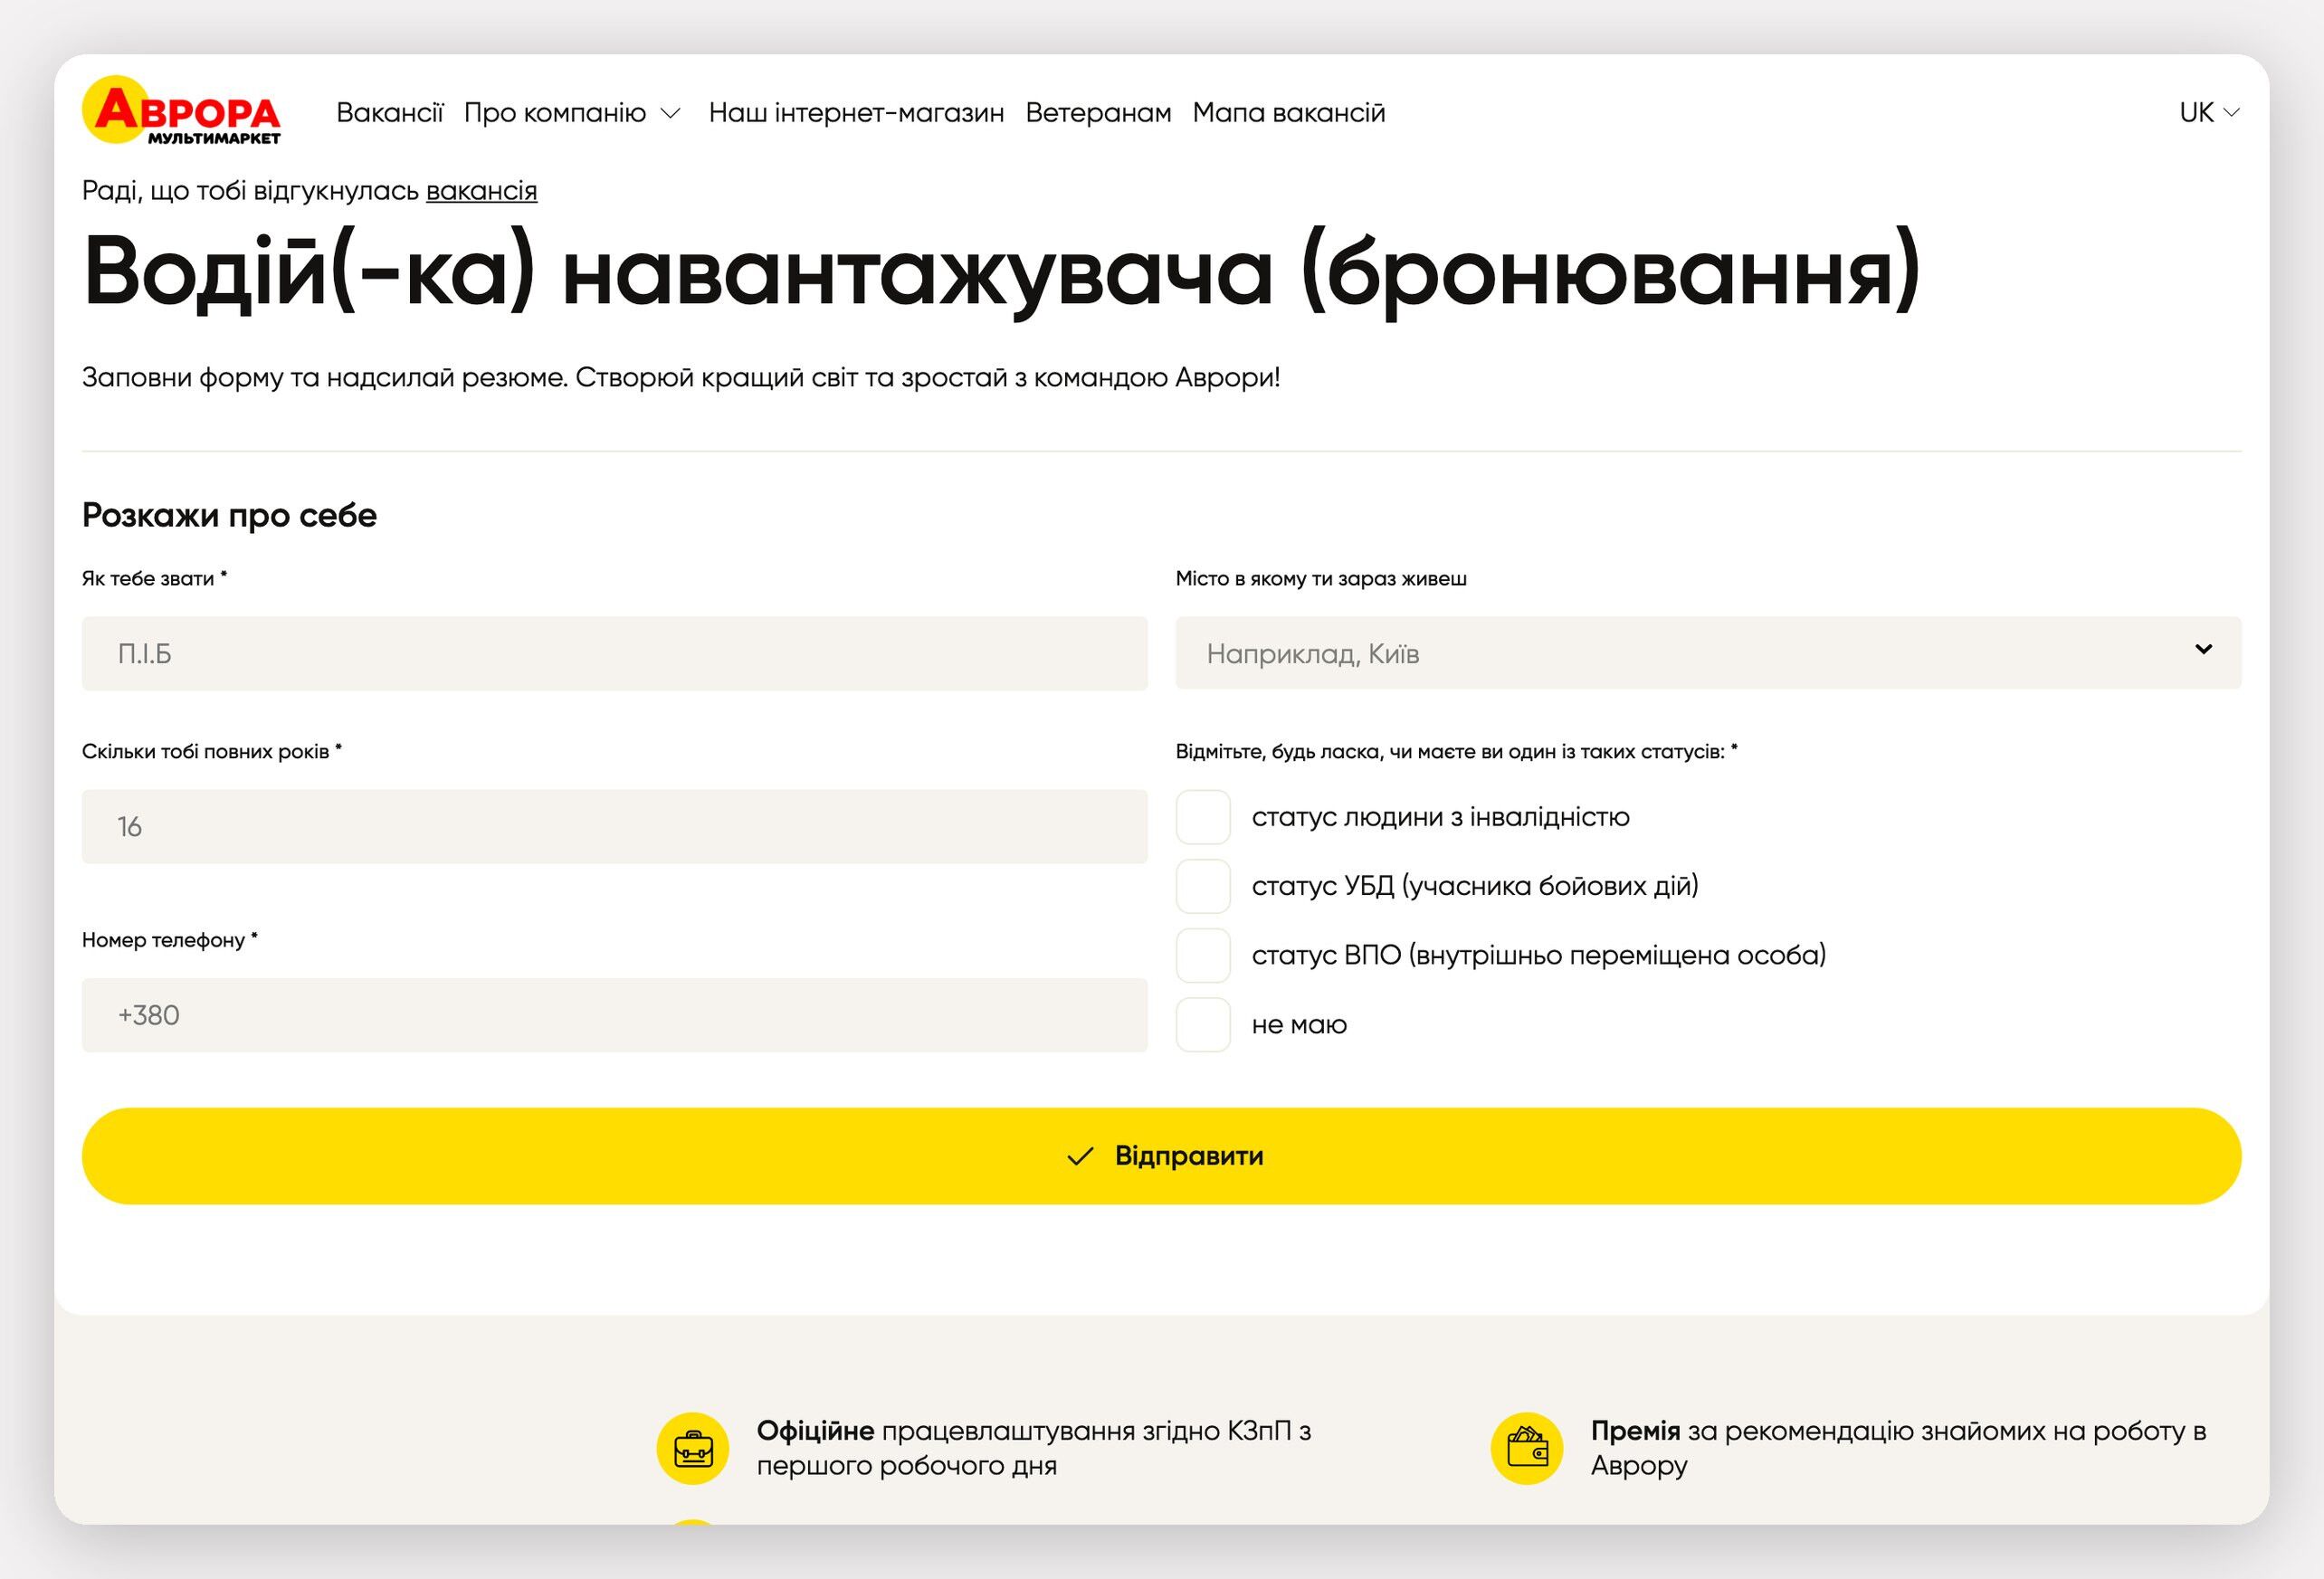Click the age field showing 16
2324x1579 pixels.
615,827
